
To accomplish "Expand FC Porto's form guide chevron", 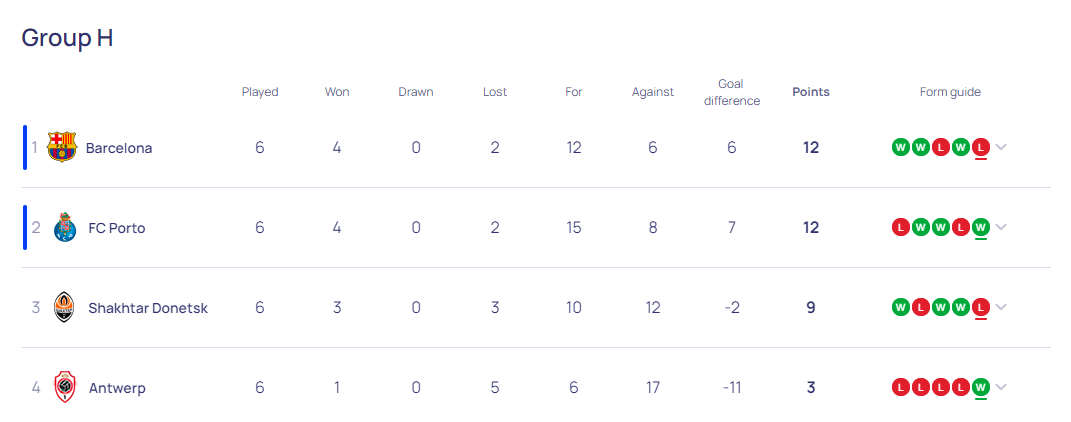I will coord(1001,227).
